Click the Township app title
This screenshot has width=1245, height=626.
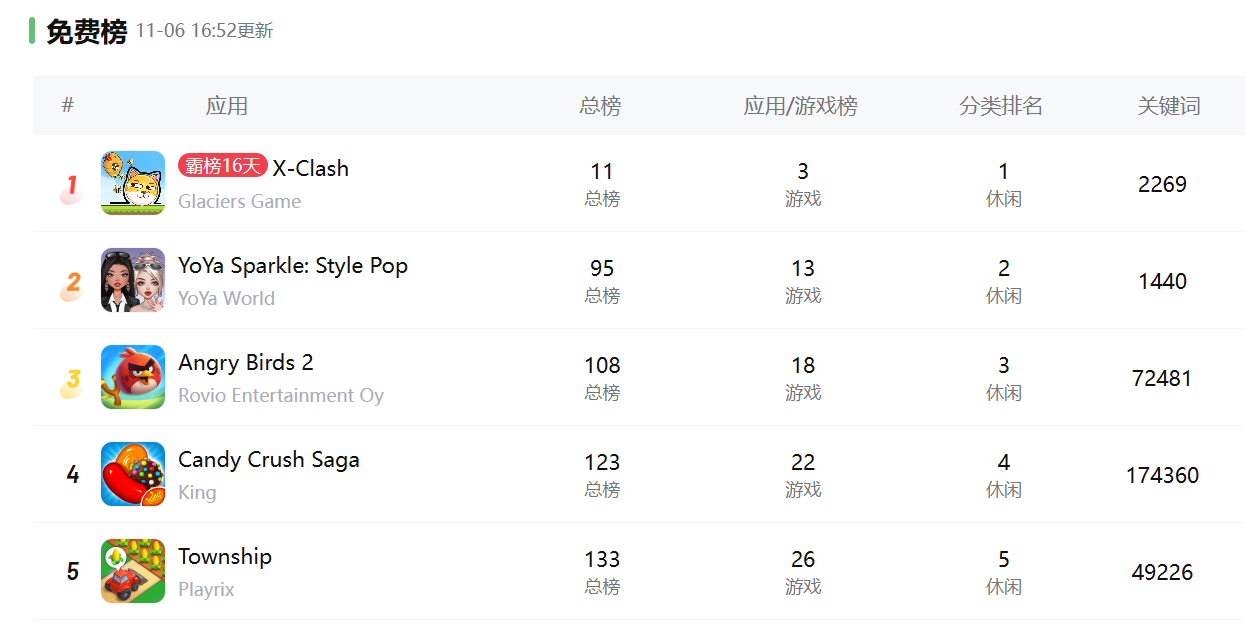tap(225, 556)
